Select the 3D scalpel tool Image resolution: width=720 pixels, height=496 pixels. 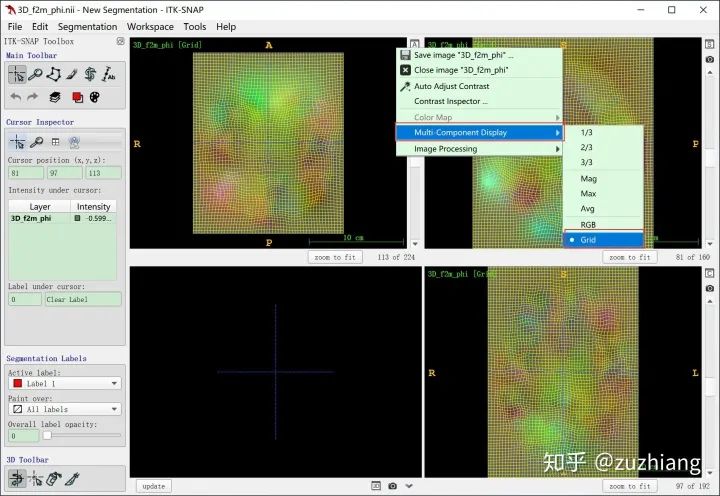click(72, 479)
